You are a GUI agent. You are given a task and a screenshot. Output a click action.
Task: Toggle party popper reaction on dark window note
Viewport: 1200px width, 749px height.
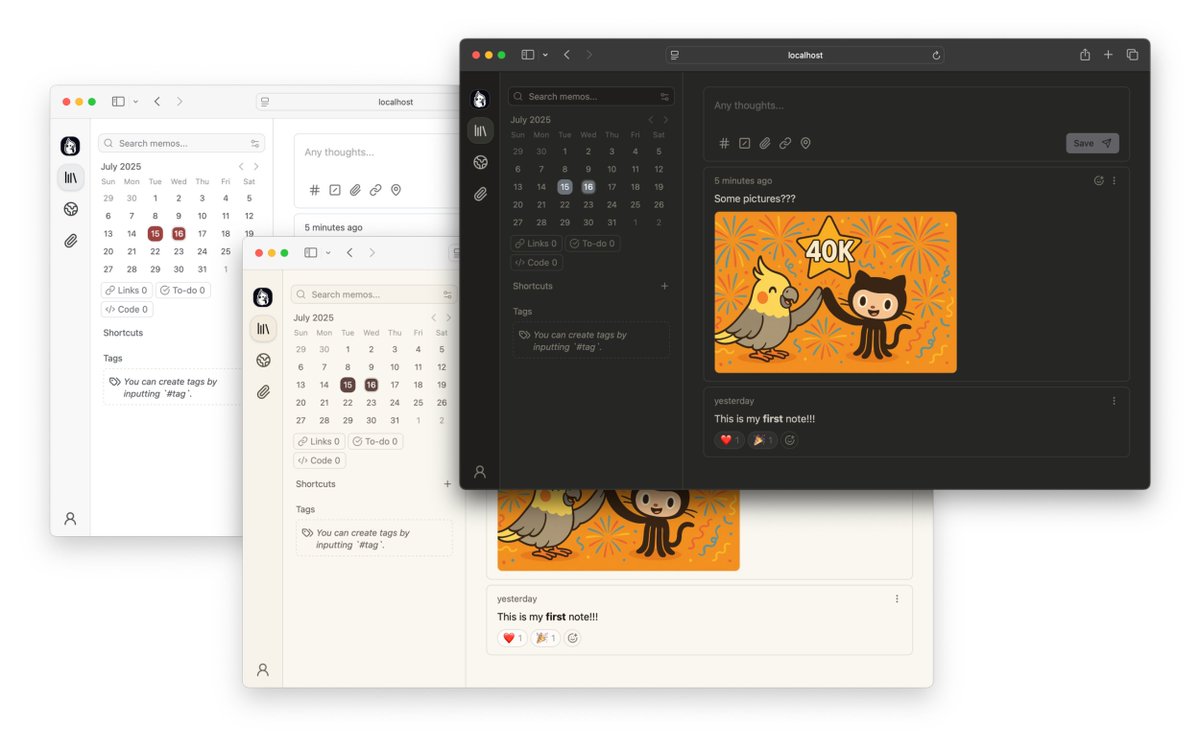tap(762, 440)
